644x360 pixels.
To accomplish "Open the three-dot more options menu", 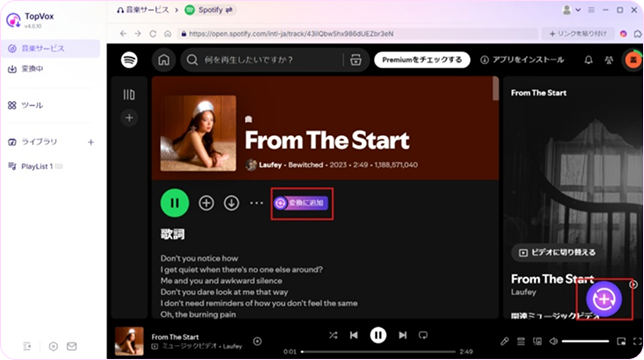I will (x=256, y=203).
